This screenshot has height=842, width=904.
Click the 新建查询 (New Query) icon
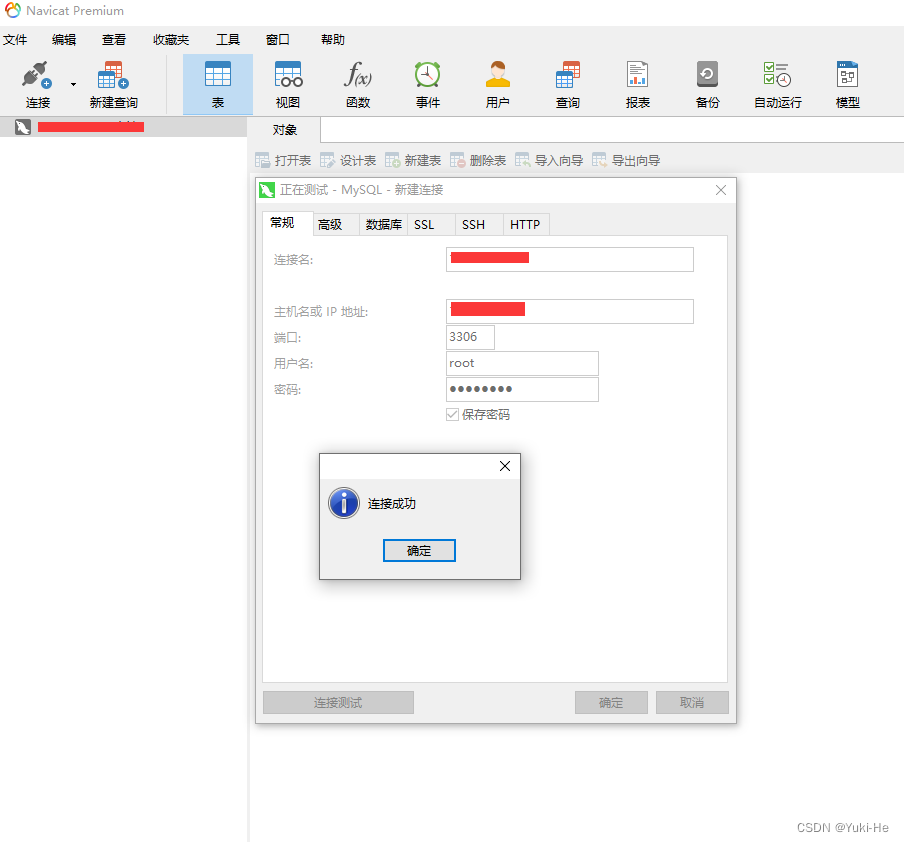(114, 84)
